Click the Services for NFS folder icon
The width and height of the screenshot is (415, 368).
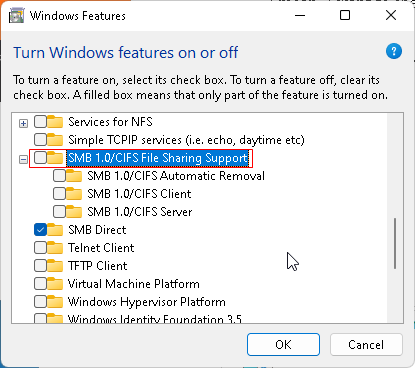coord(55,122)
